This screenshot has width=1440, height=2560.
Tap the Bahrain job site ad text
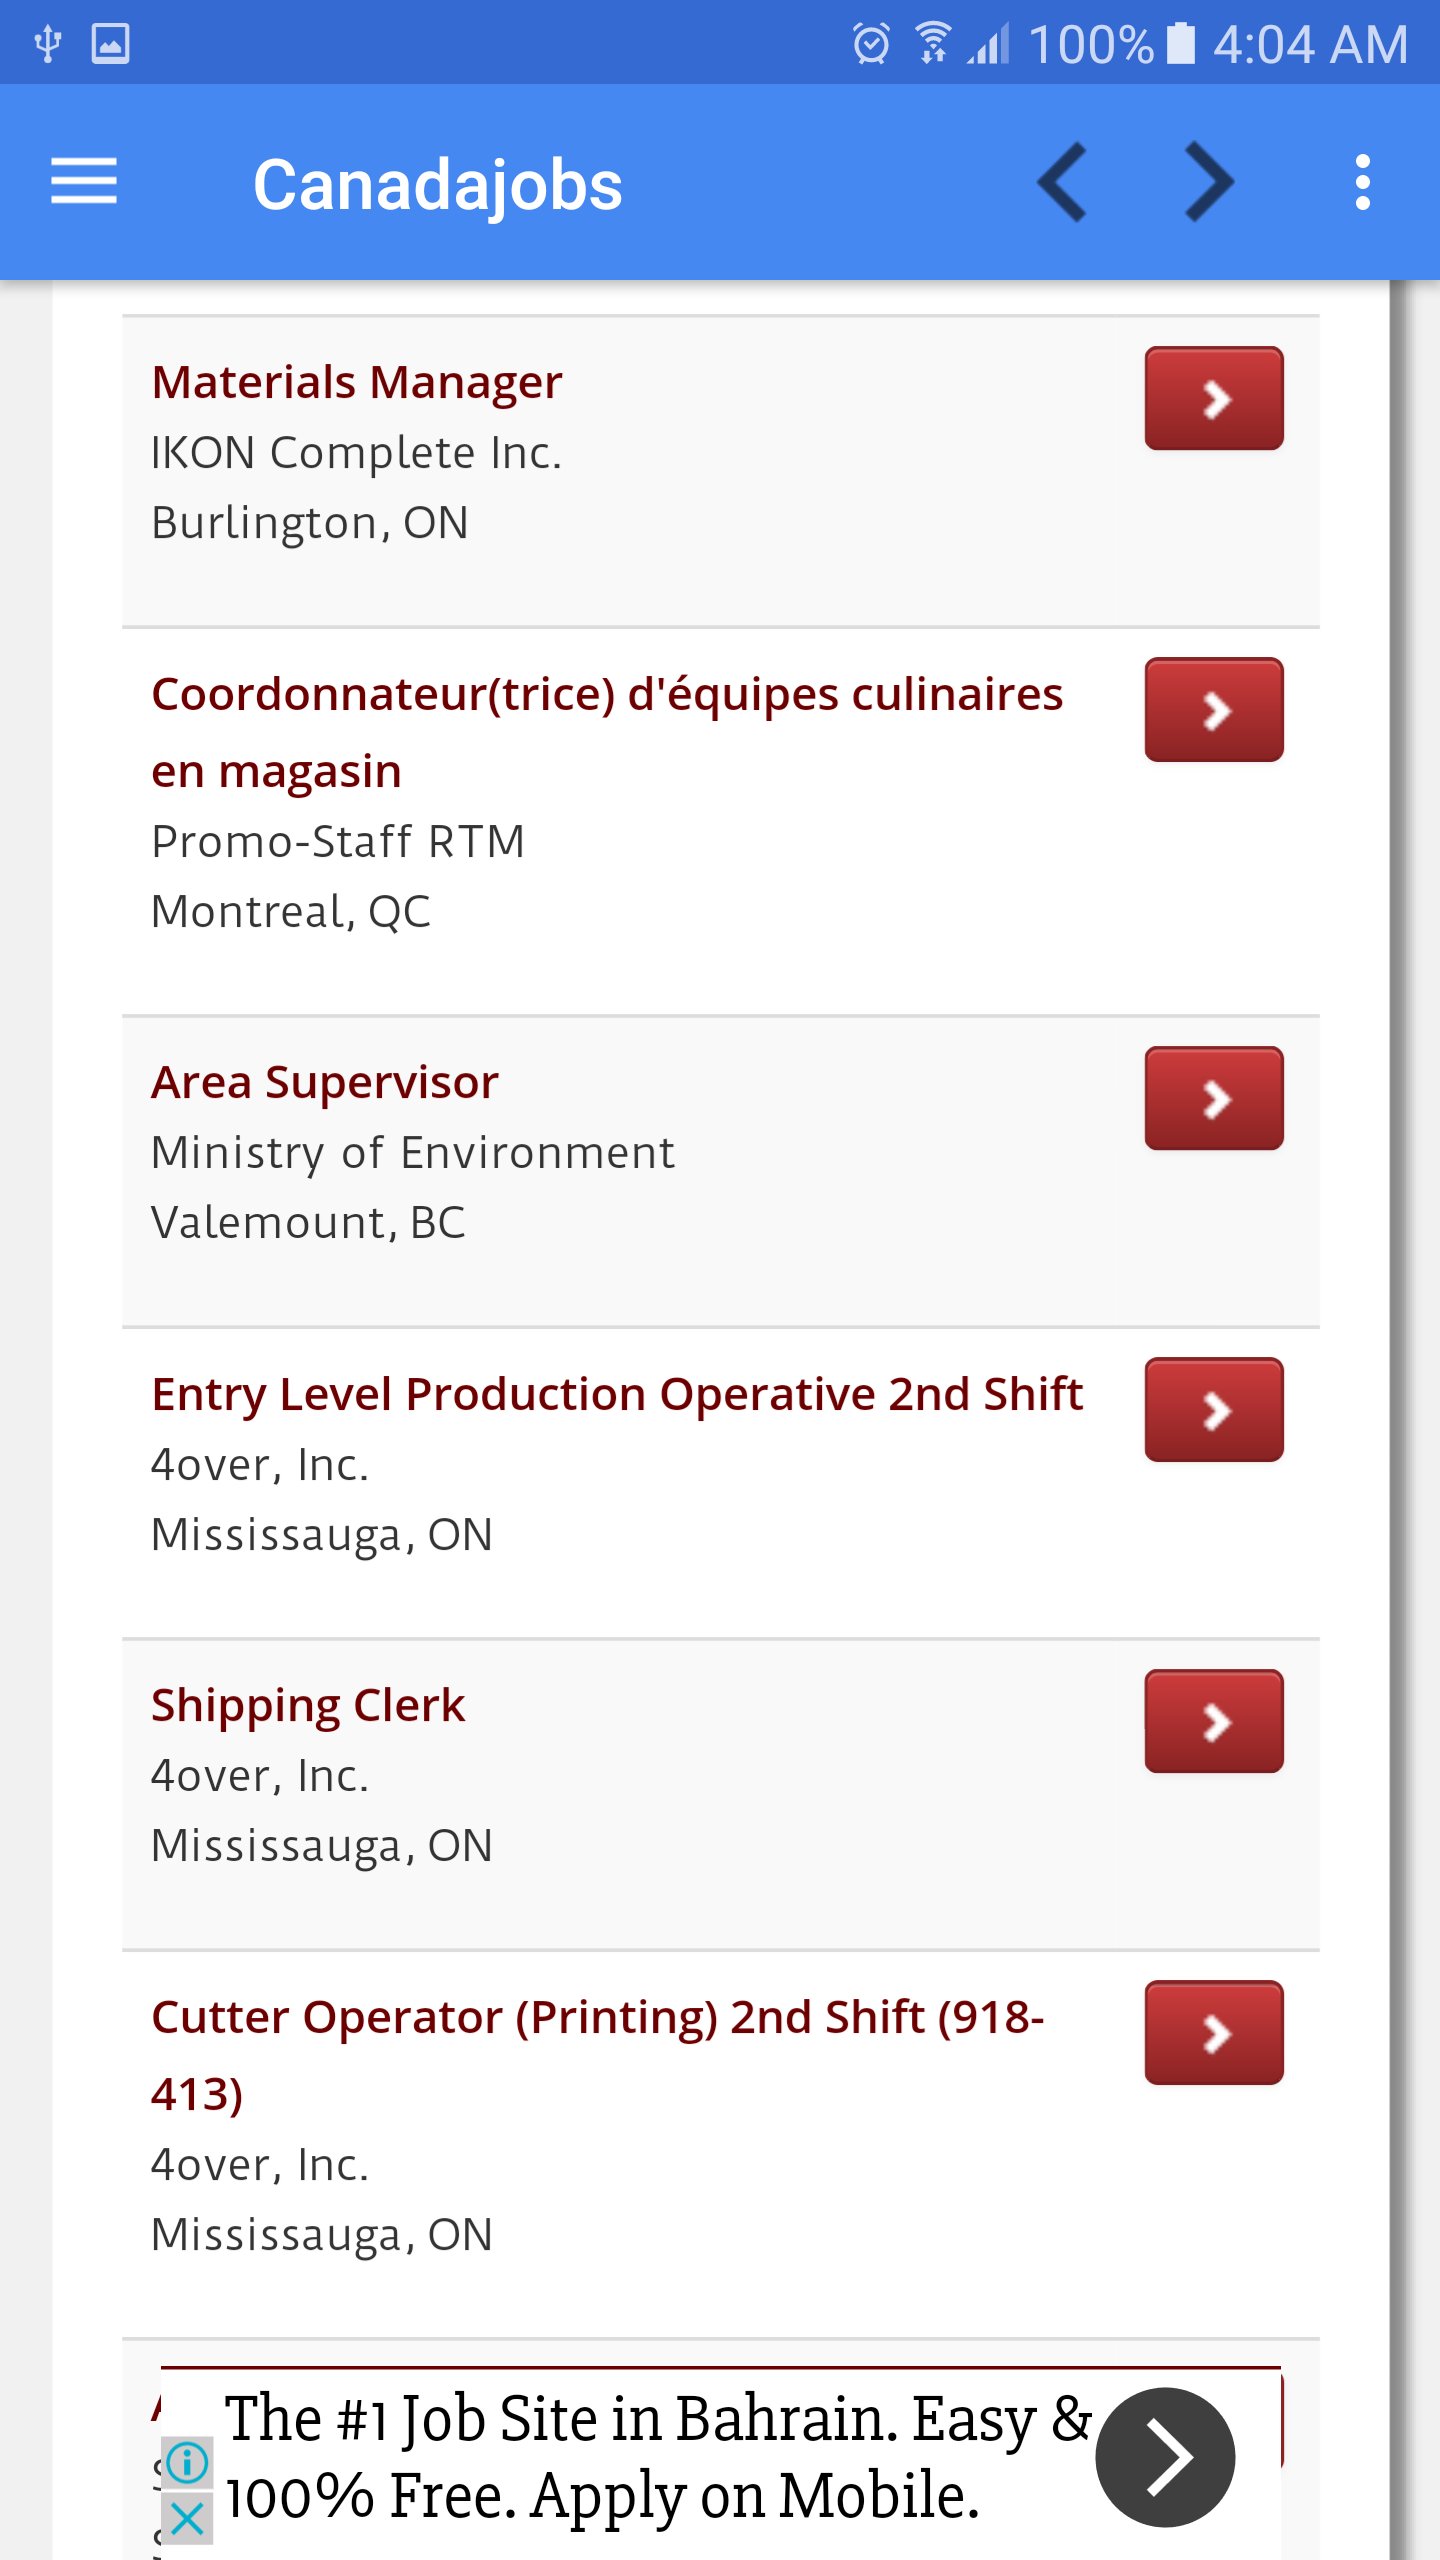point(655,2457)
